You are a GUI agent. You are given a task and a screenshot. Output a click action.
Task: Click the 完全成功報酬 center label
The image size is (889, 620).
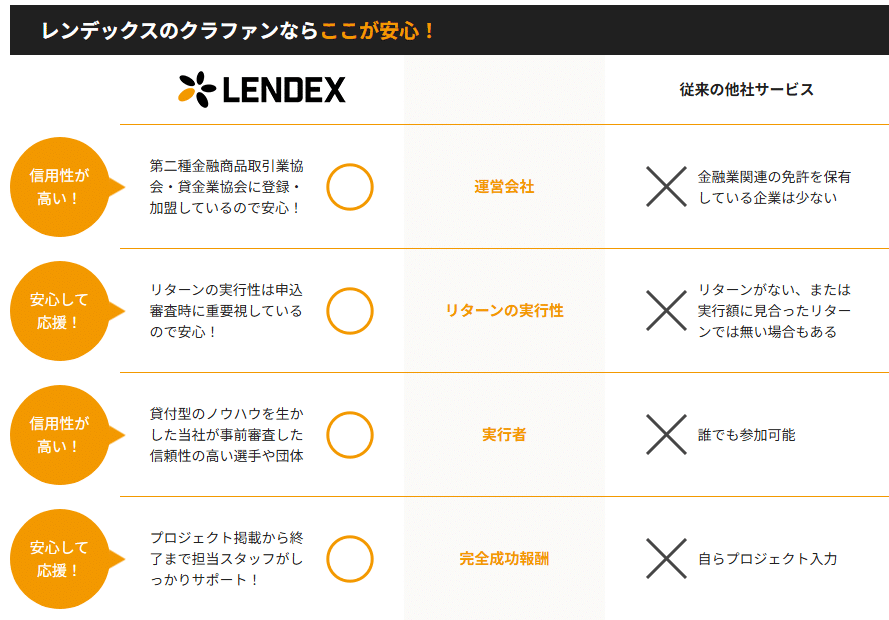click(504, 559)
